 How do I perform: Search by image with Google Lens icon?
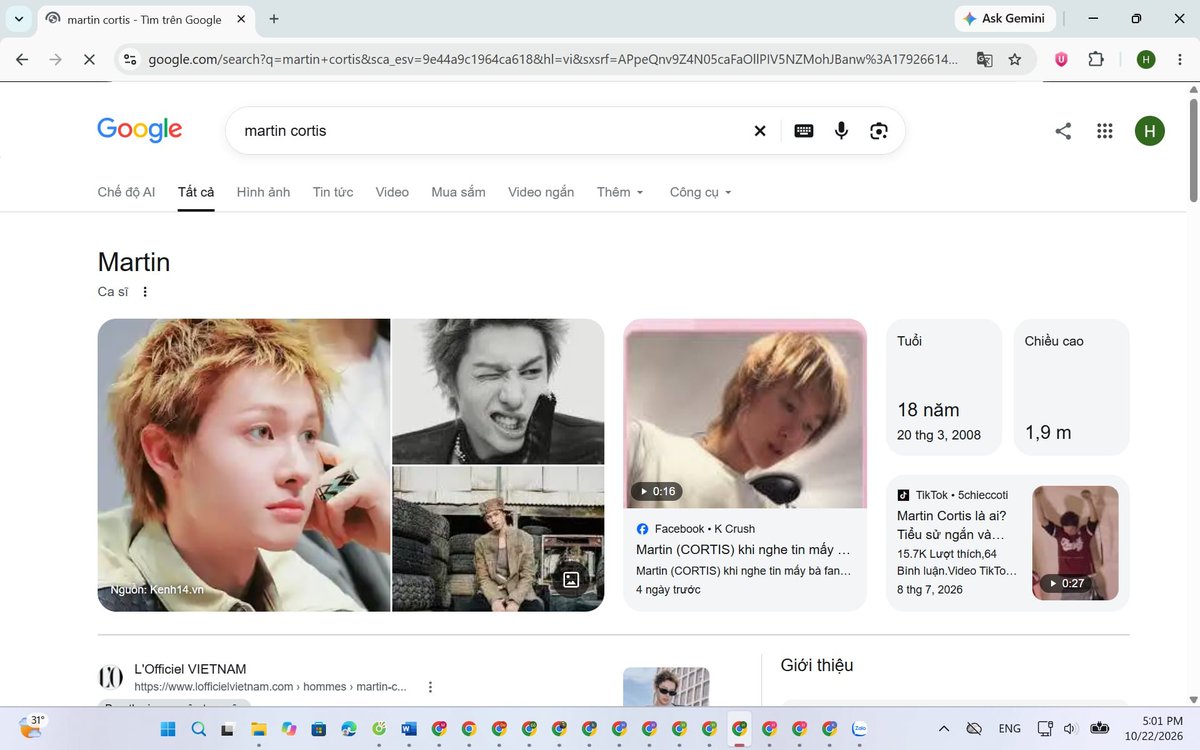click(879, 131)
